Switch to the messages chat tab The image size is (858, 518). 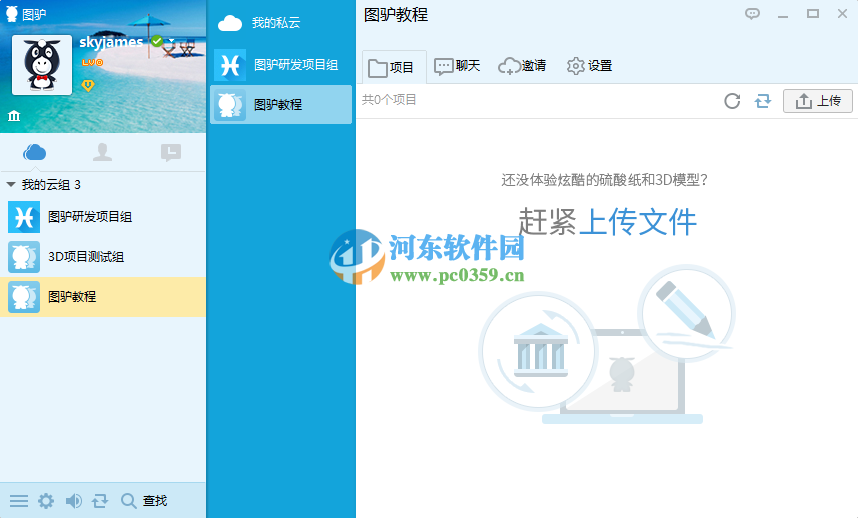pos(171,152)
